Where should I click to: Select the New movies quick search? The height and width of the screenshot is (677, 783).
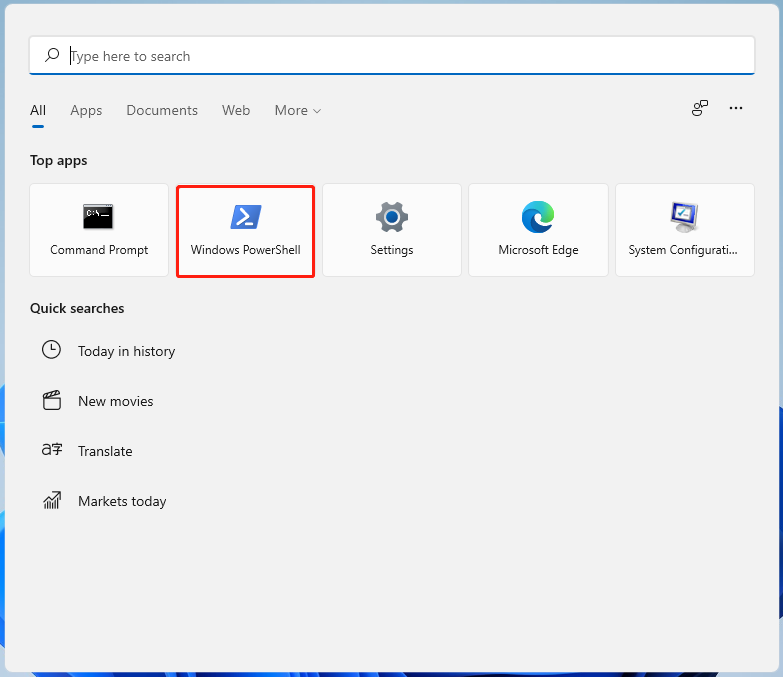point(98,401)
